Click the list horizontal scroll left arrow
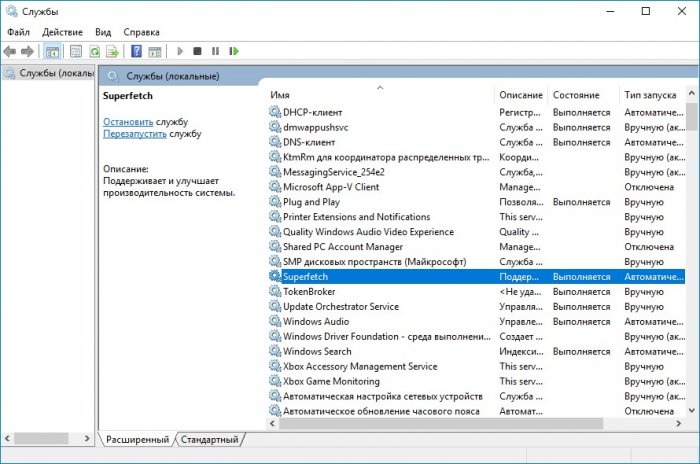The width and height of the screenshot is (700, 464). point(273,423)
